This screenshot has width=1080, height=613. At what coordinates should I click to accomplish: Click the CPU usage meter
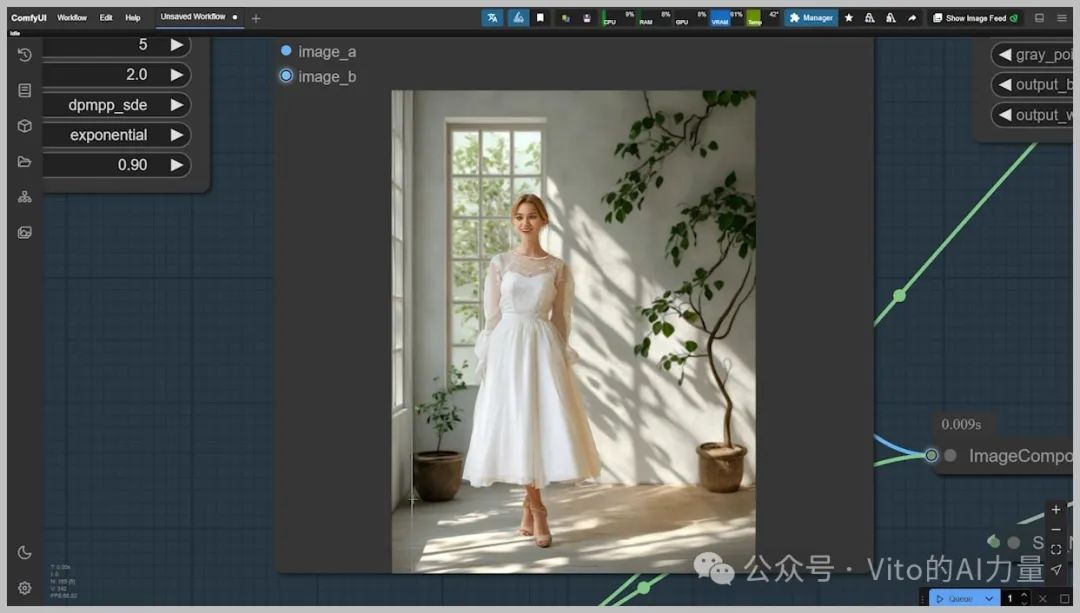pos(619,18)
